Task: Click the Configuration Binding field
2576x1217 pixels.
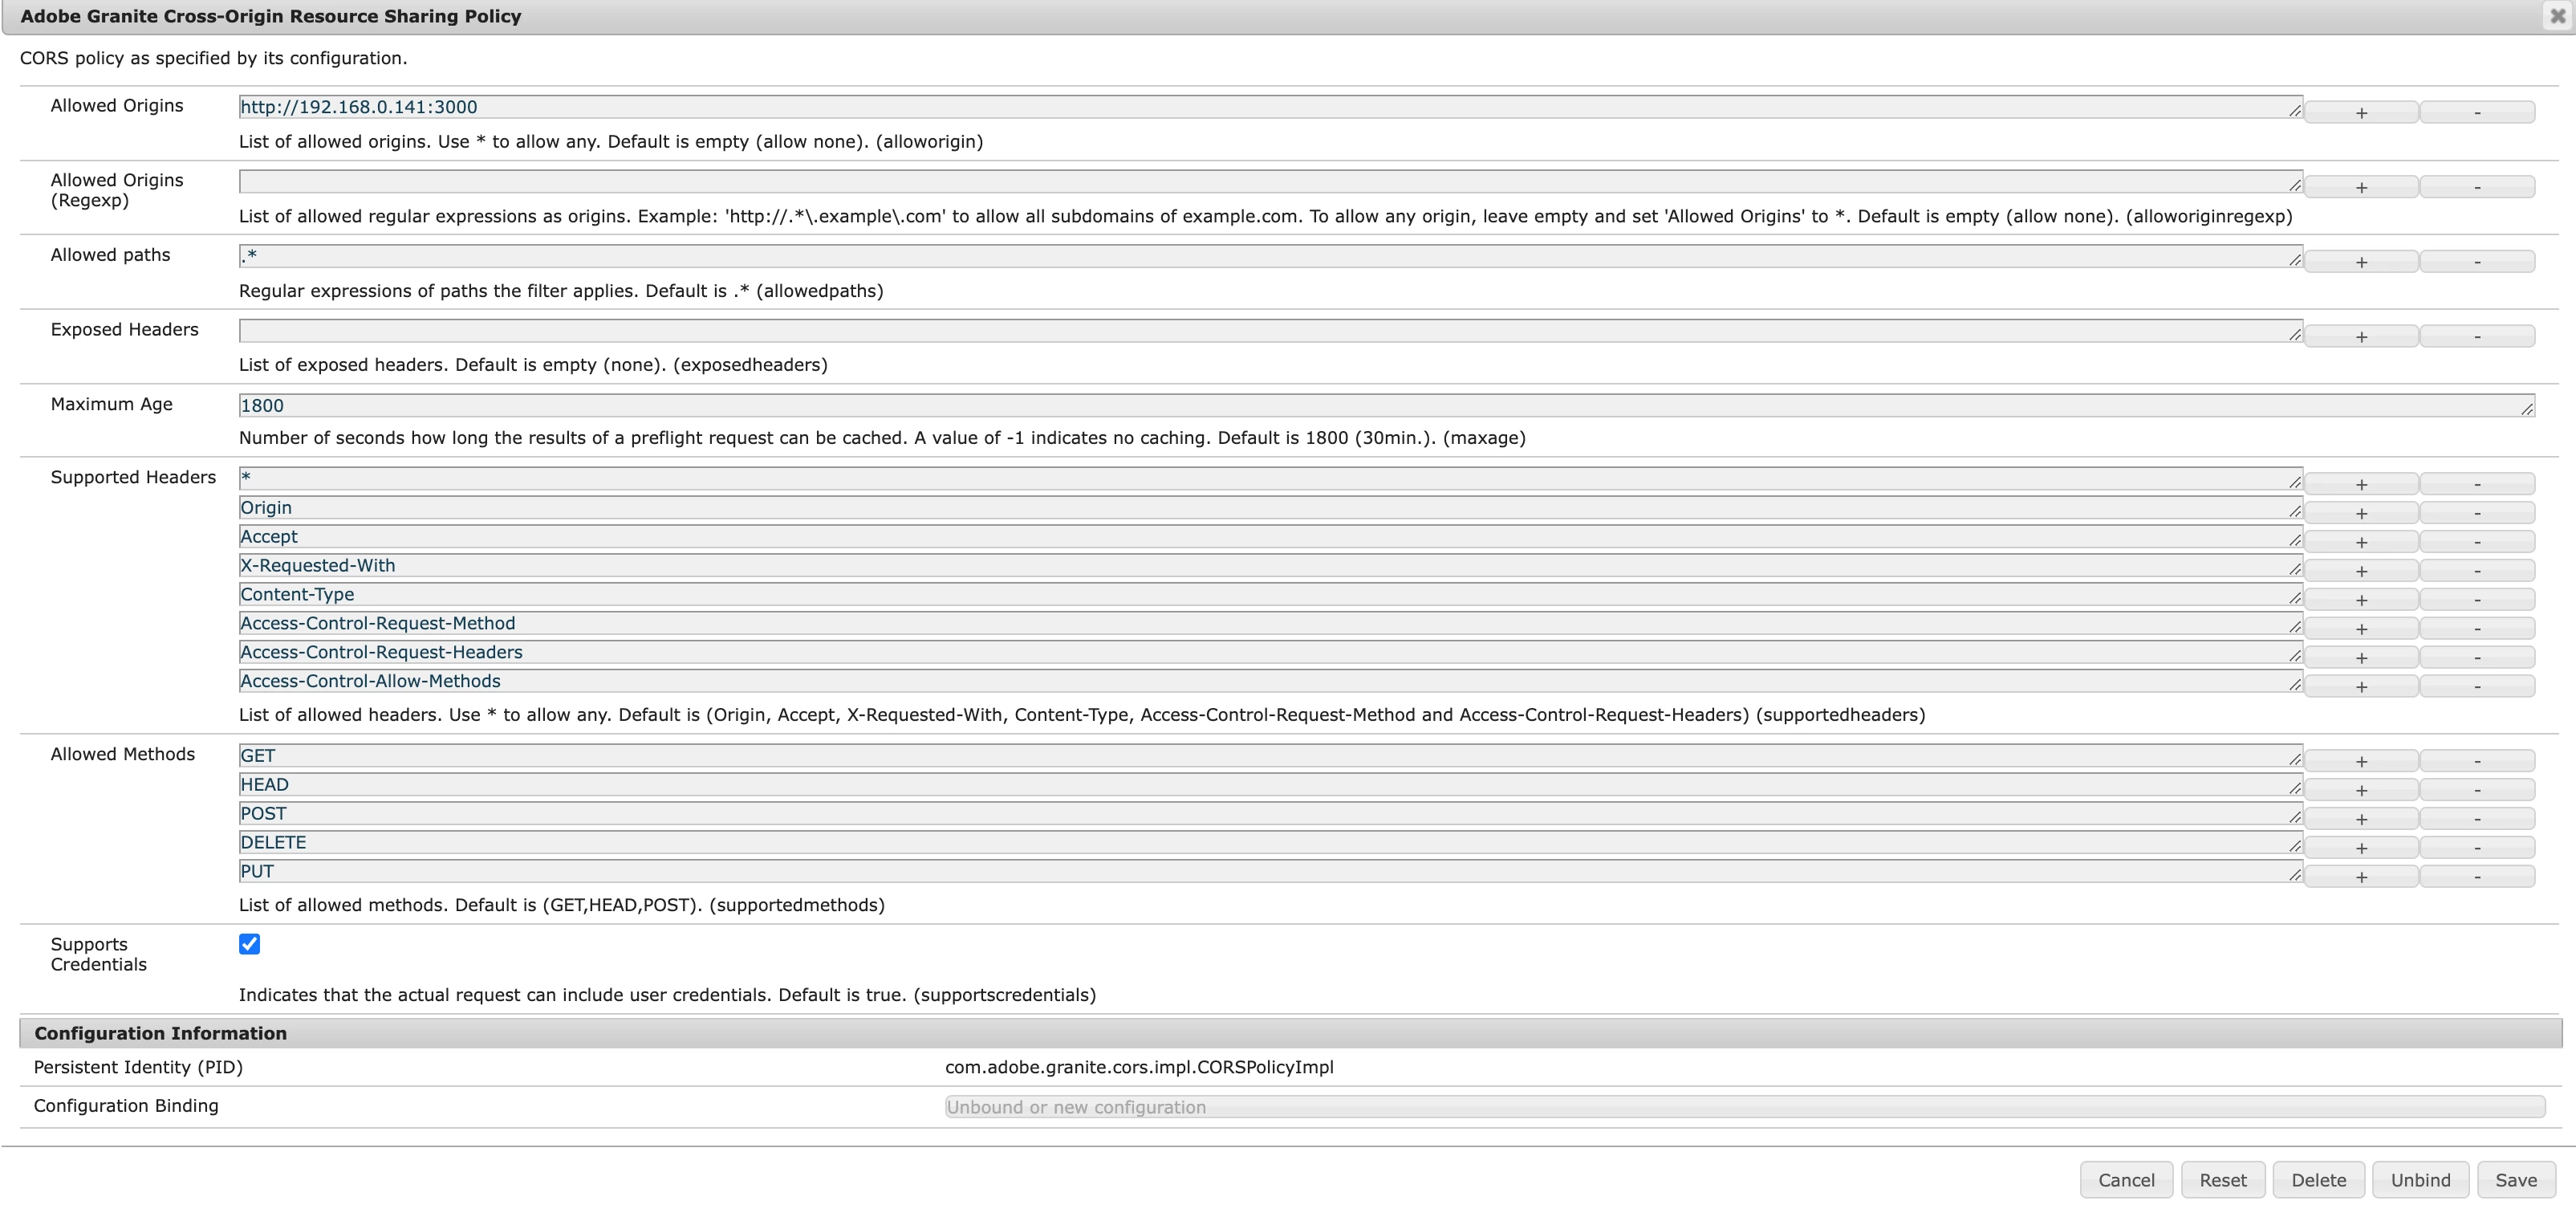Action: click(x=1744, y=1107)
